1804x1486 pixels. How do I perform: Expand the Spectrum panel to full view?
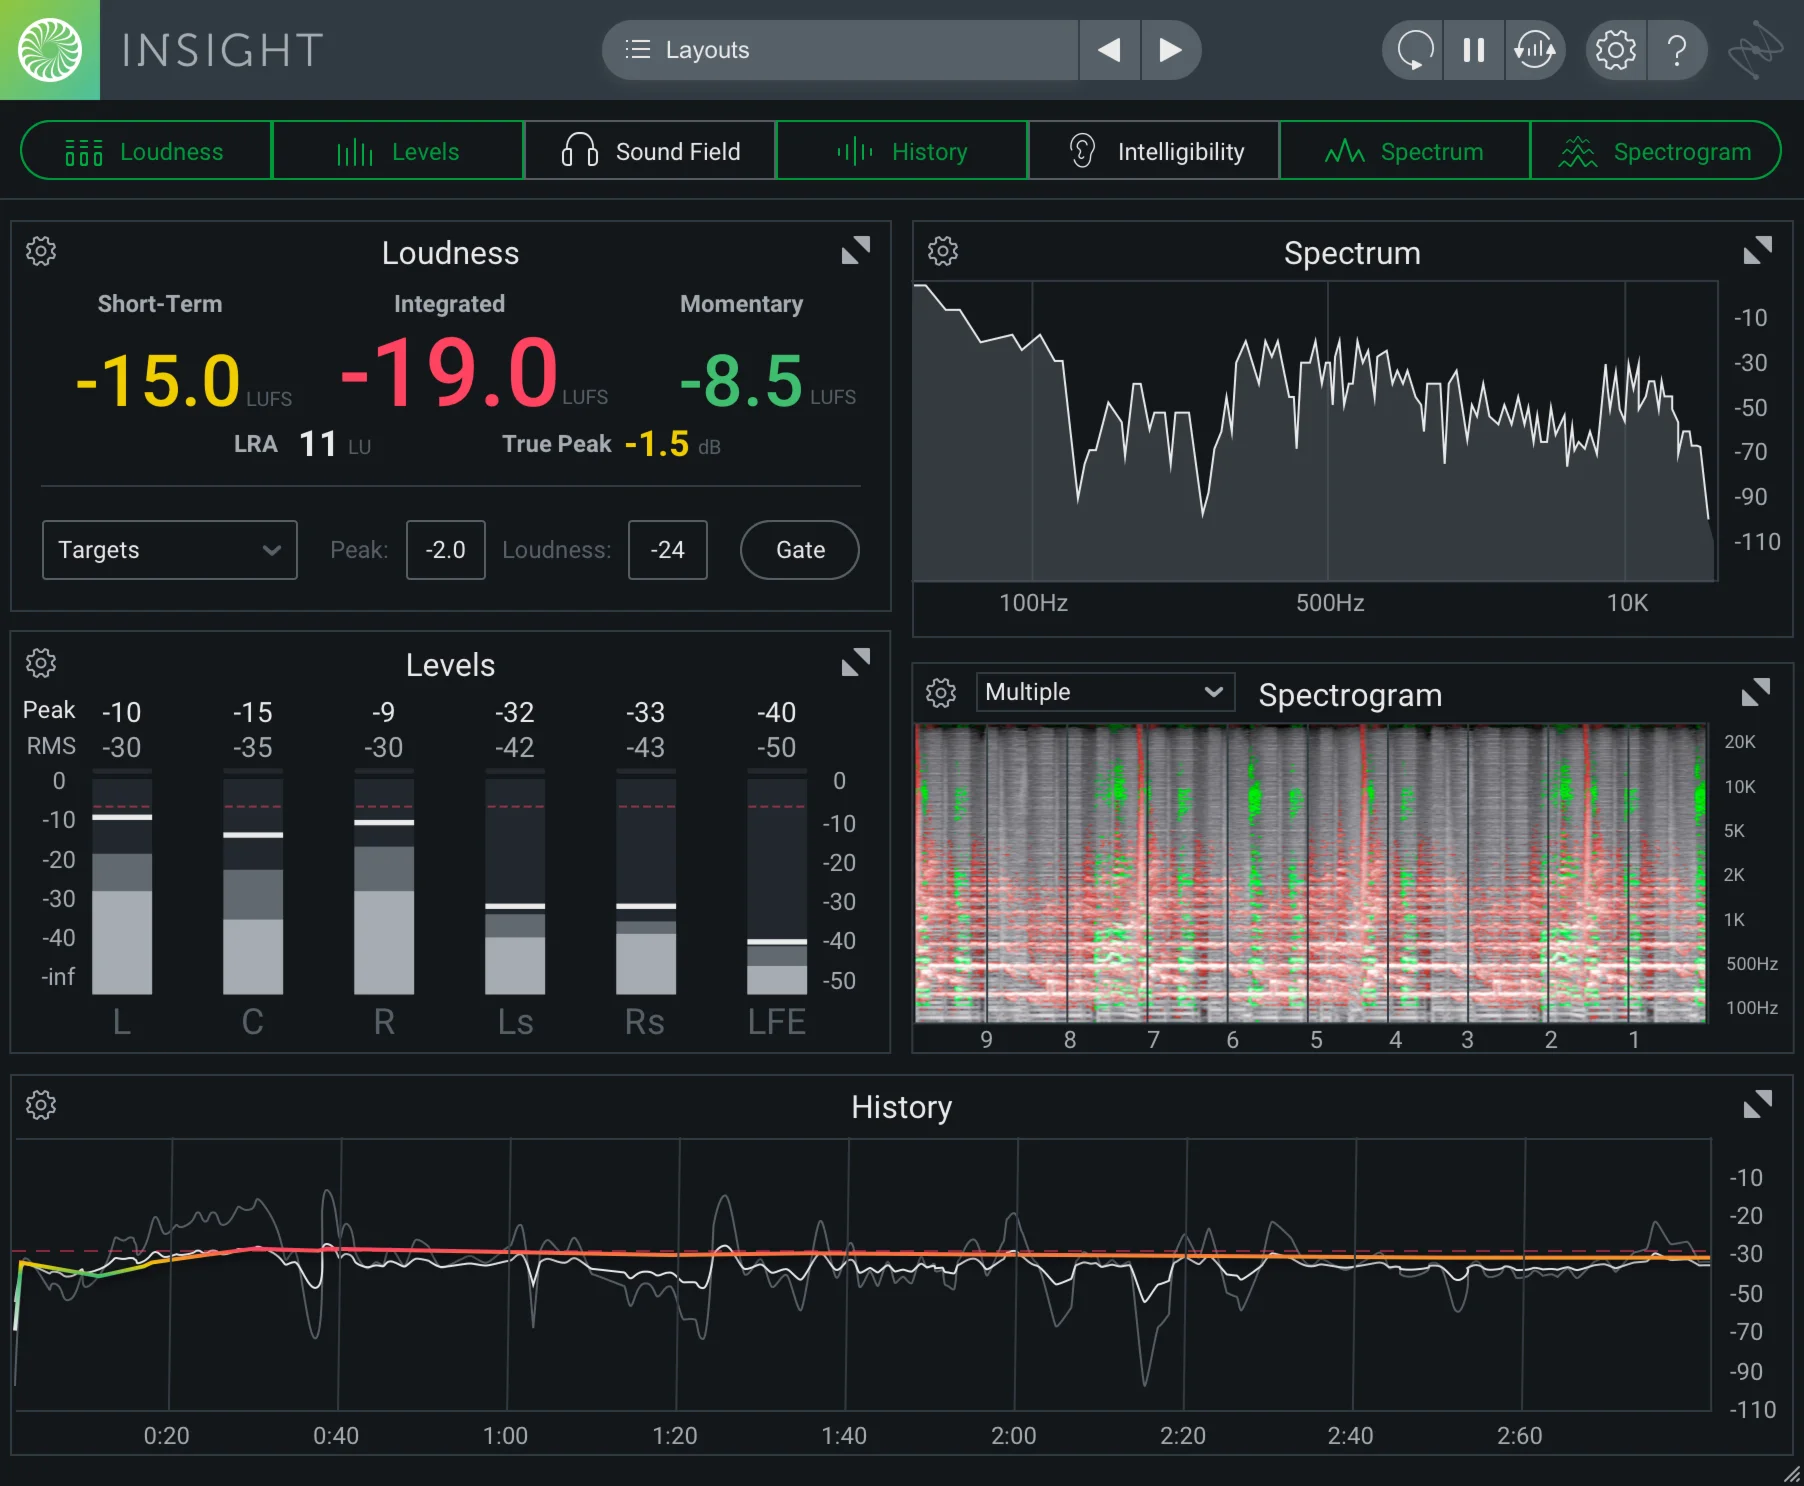coord(1757,250)
